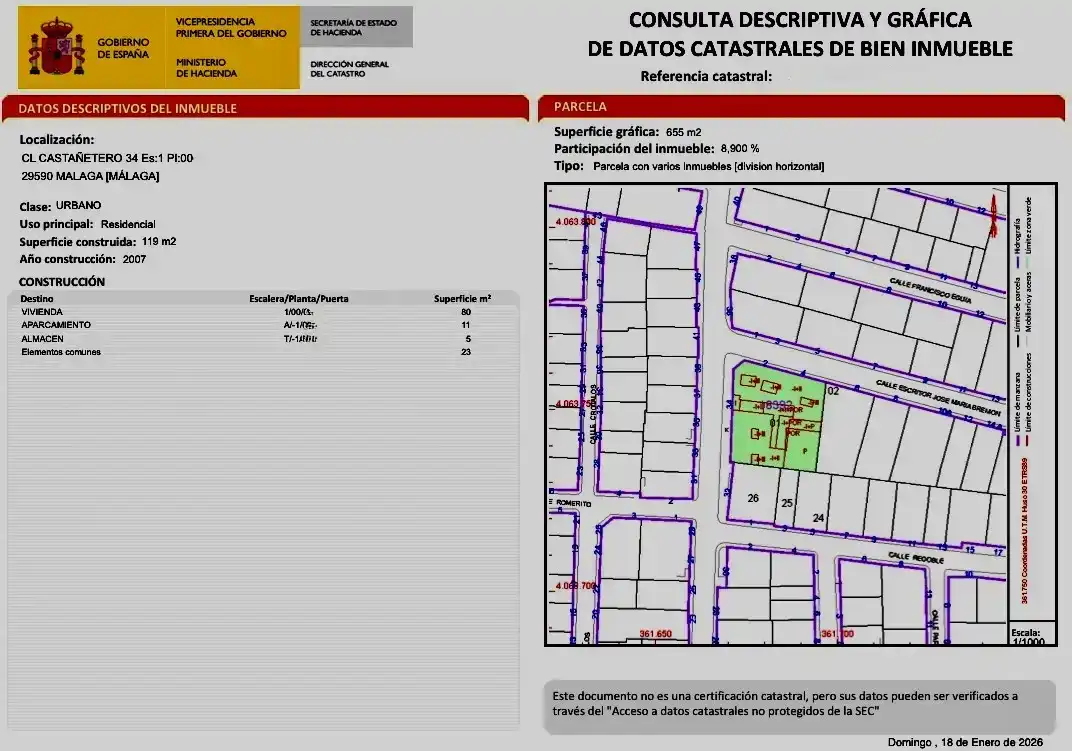The height and width of the screenshot is (751, 1072).
Task: Click the 'Elementos comunes' row label
Action: [x=61, y=352]
